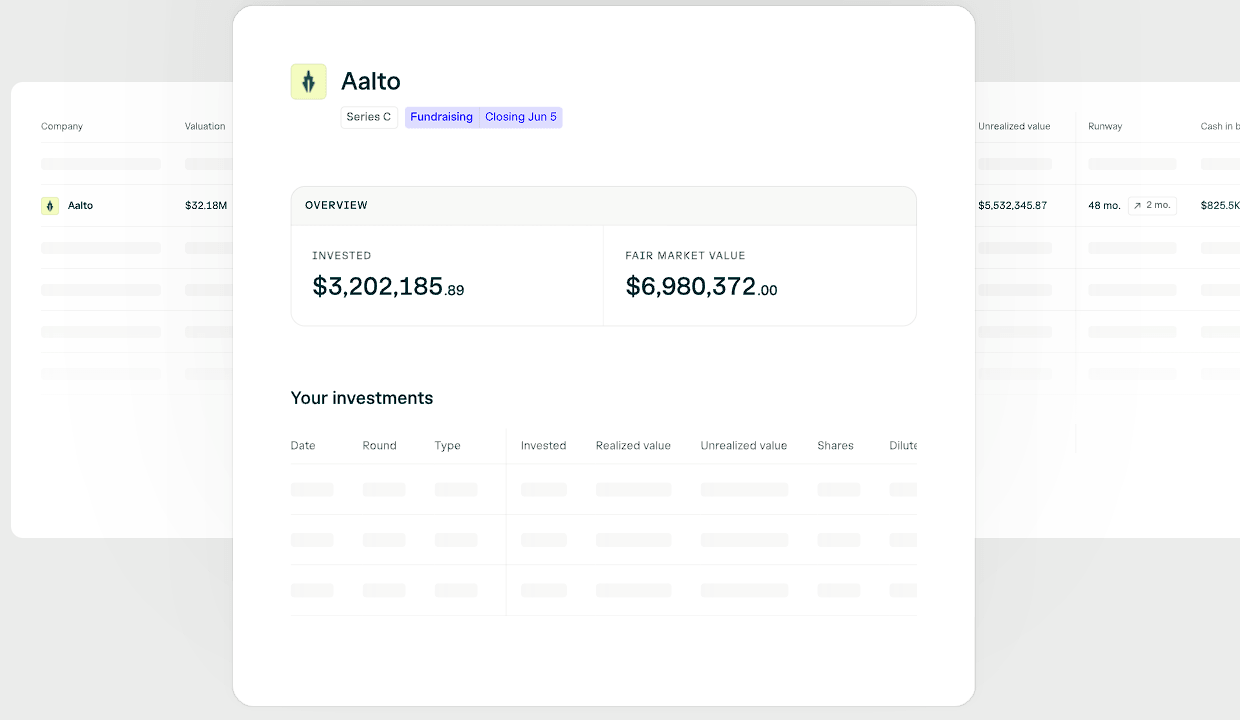
Task: Click the OVERVIEW section header
Action: (604, 206)
